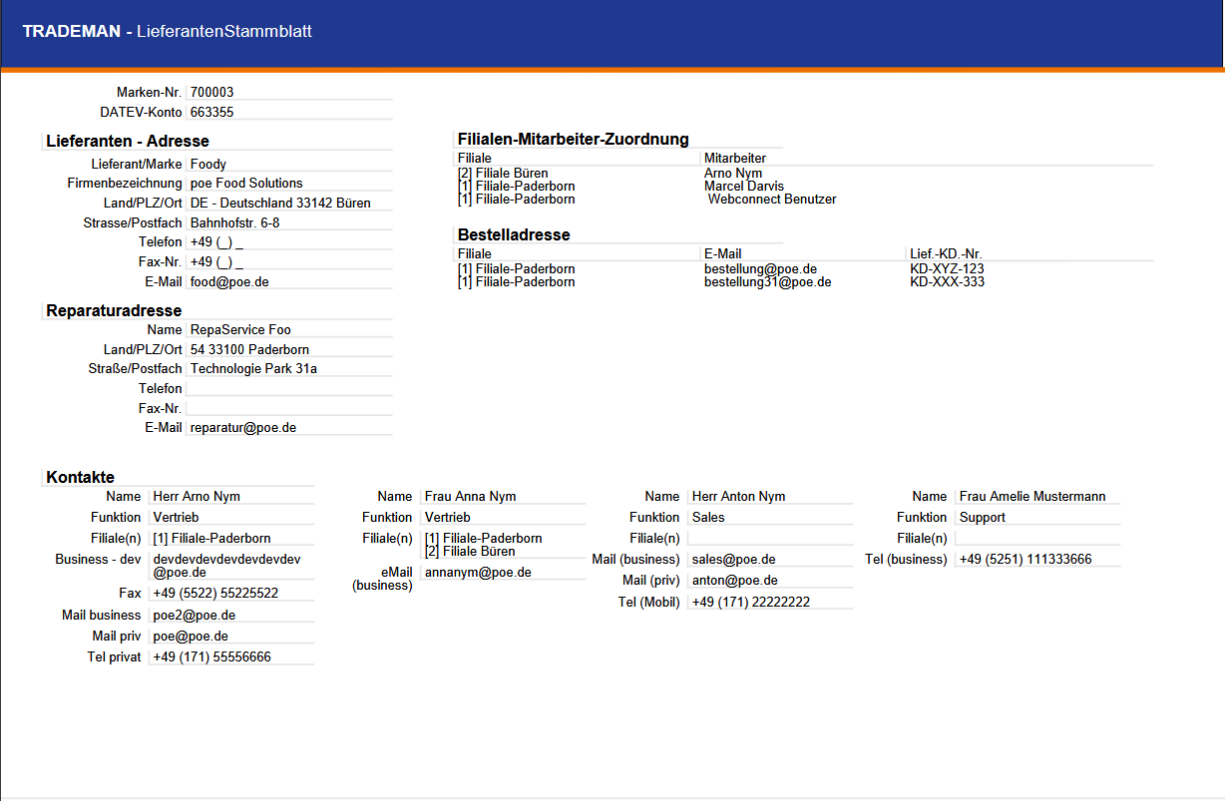Select the Firmenbezeichnung field poe Food Solutions

(288, 183)
